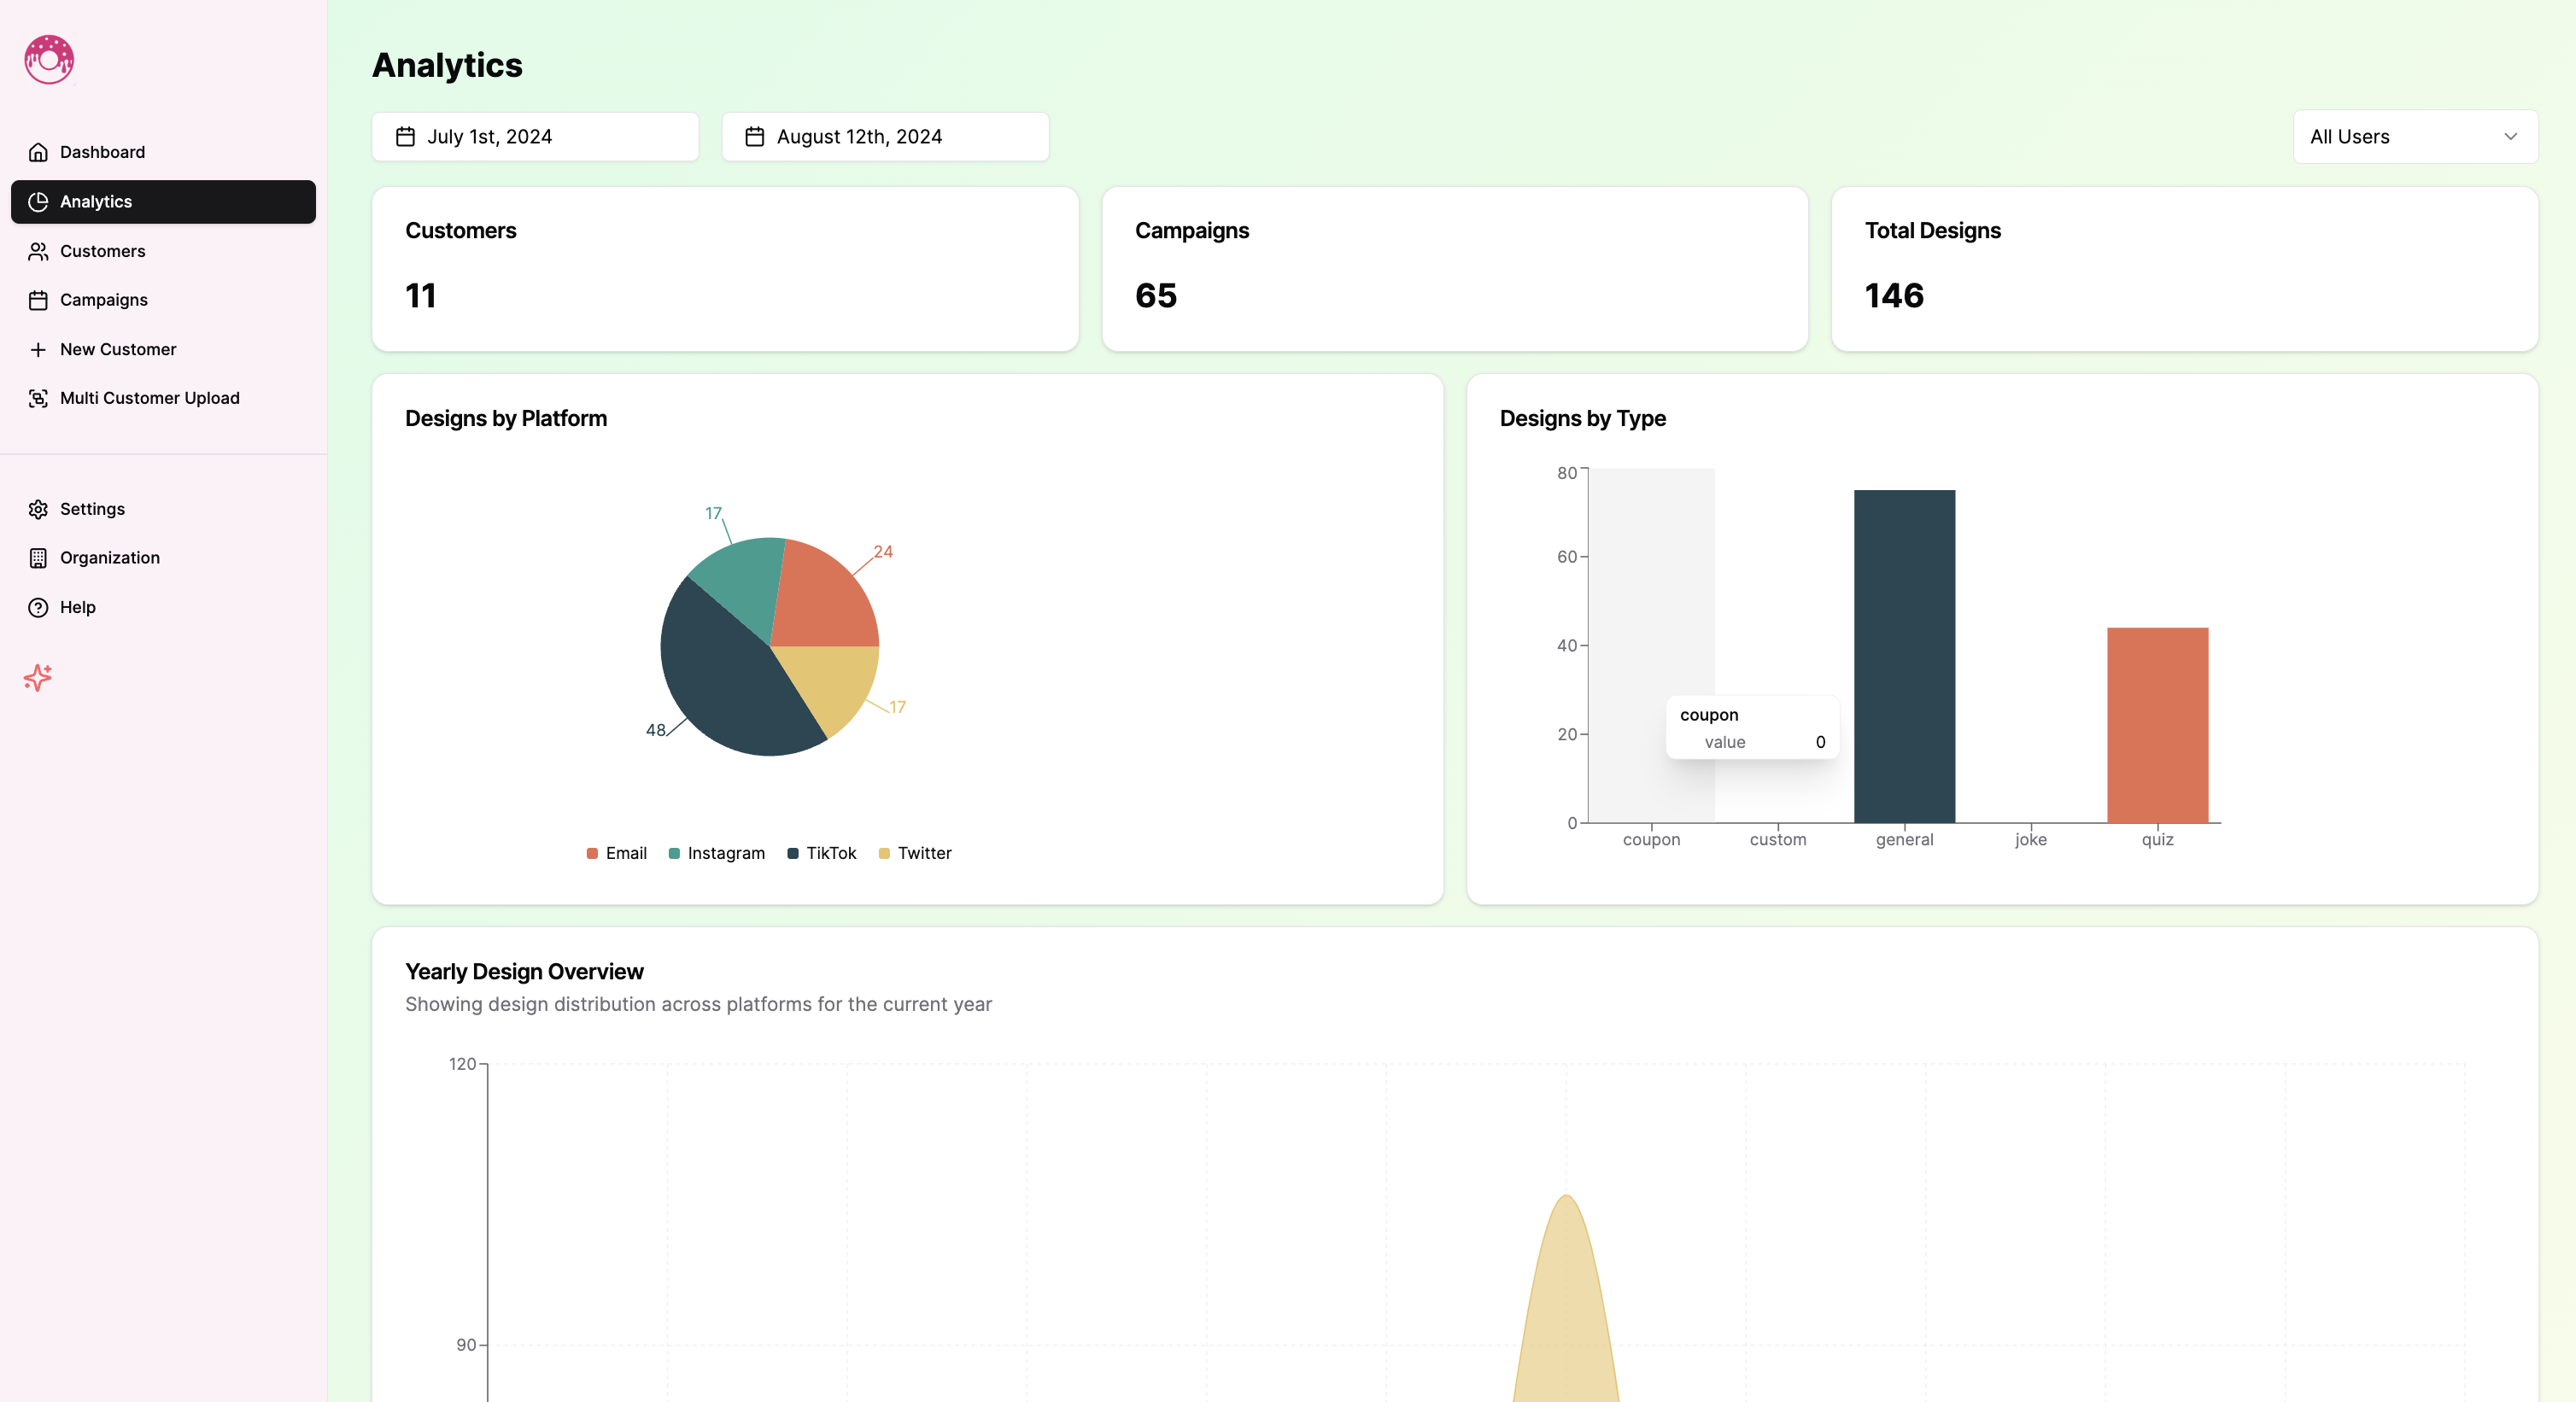The image size is (2576, 1402).
Task: Click the Help question mark icon
Action: click(38, 607)
